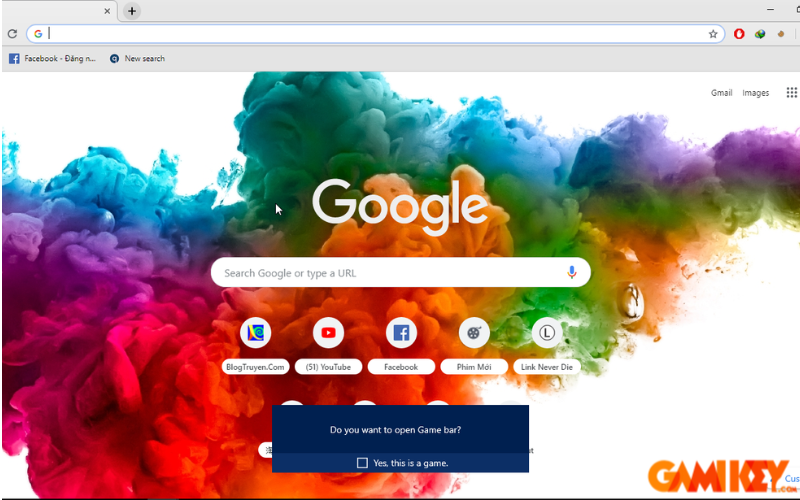This screenshot has width=800, height=500.
Task: Open the red Opera extension icon
Action: coord(739,34)
